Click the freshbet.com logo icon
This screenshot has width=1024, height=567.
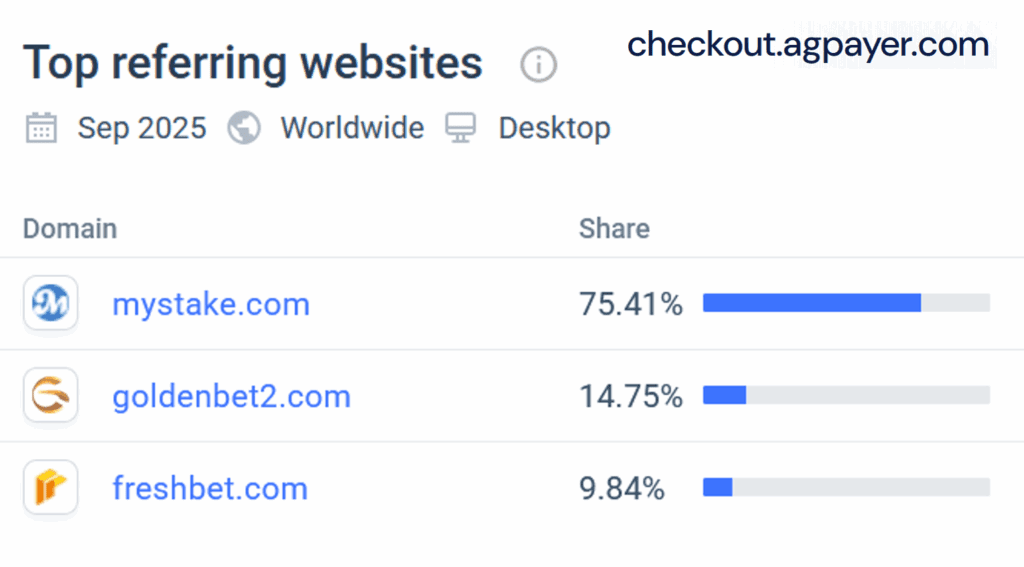(50, 488)
